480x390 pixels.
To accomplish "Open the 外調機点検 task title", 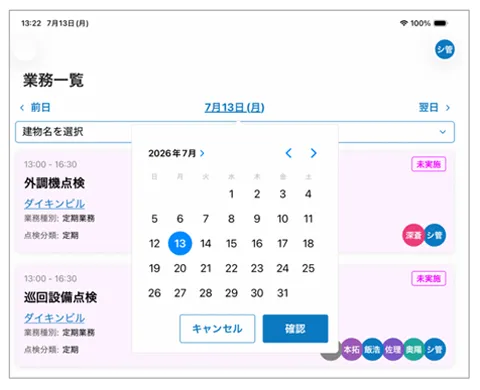I will (54, 183).
